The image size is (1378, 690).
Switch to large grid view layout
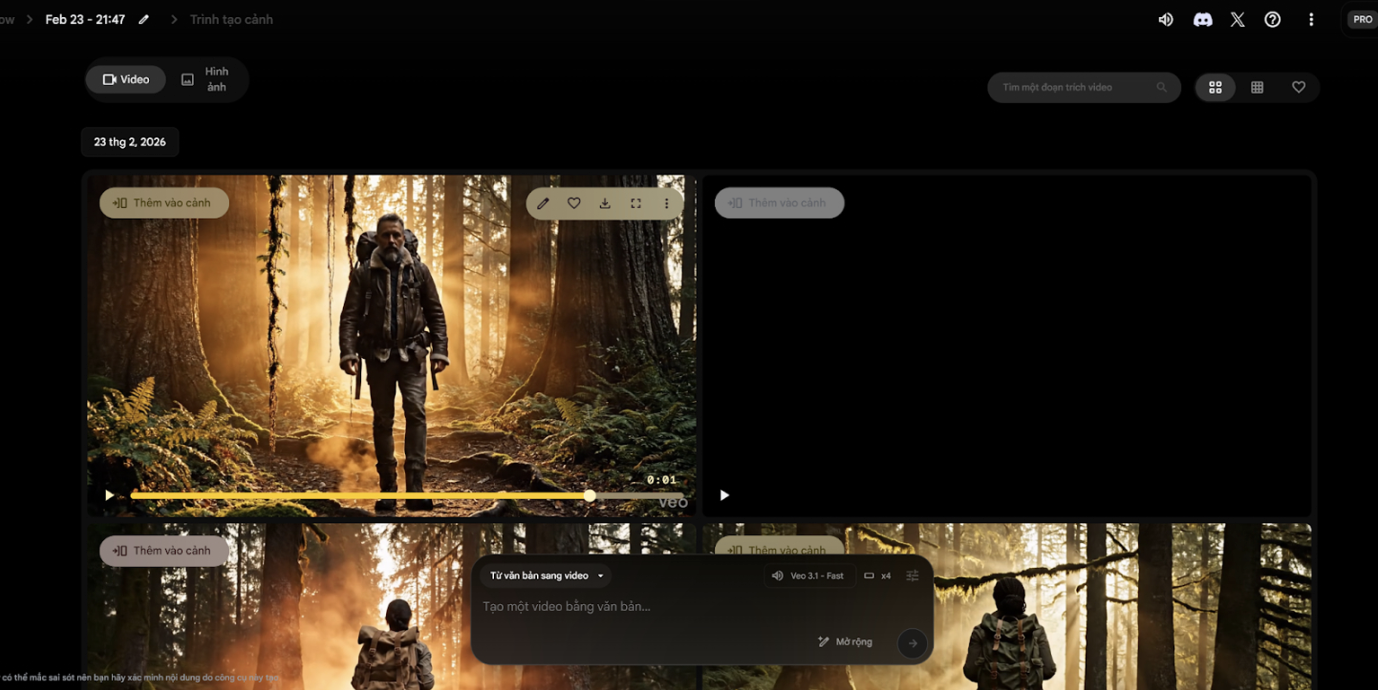point(1215,88)
